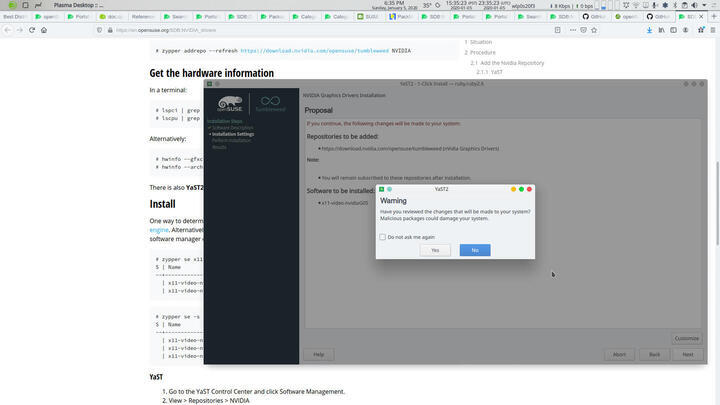The image size is (720, 405).
Task: Bookmark this page with the star icon
Action: (x=594, y=30)
